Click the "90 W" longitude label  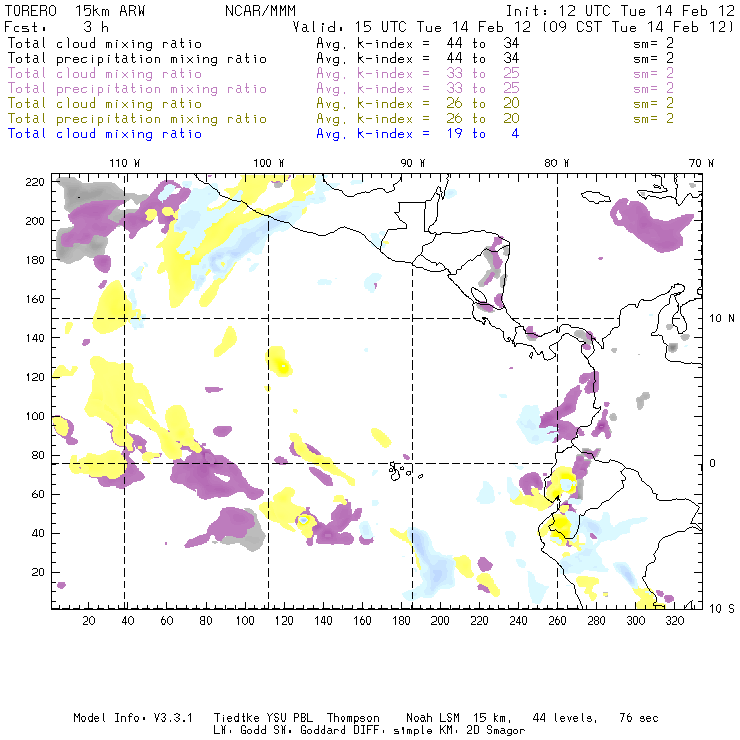[413, 163]
